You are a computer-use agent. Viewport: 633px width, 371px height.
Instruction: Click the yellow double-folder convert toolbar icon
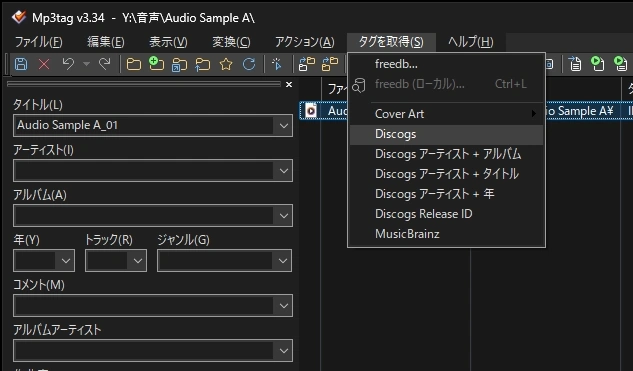coord(330,64)
